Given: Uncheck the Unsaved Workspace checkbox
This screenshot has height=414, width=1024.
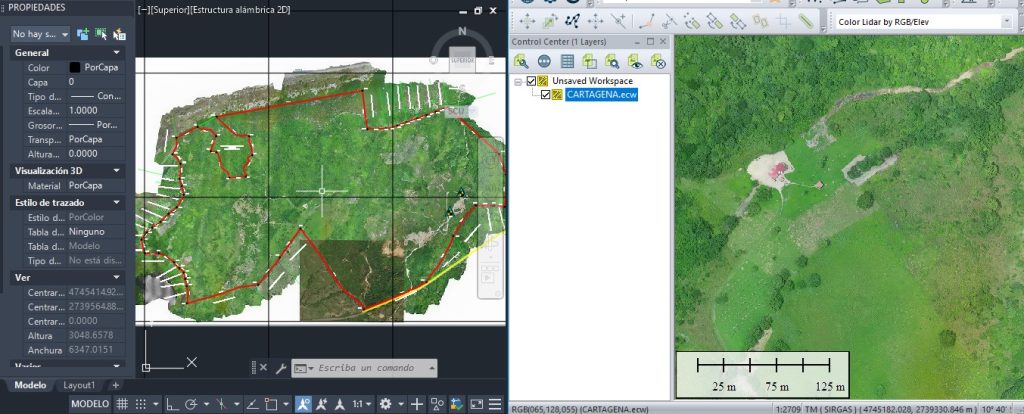Looking at the screenshot, I should click(x=531, y=81).
